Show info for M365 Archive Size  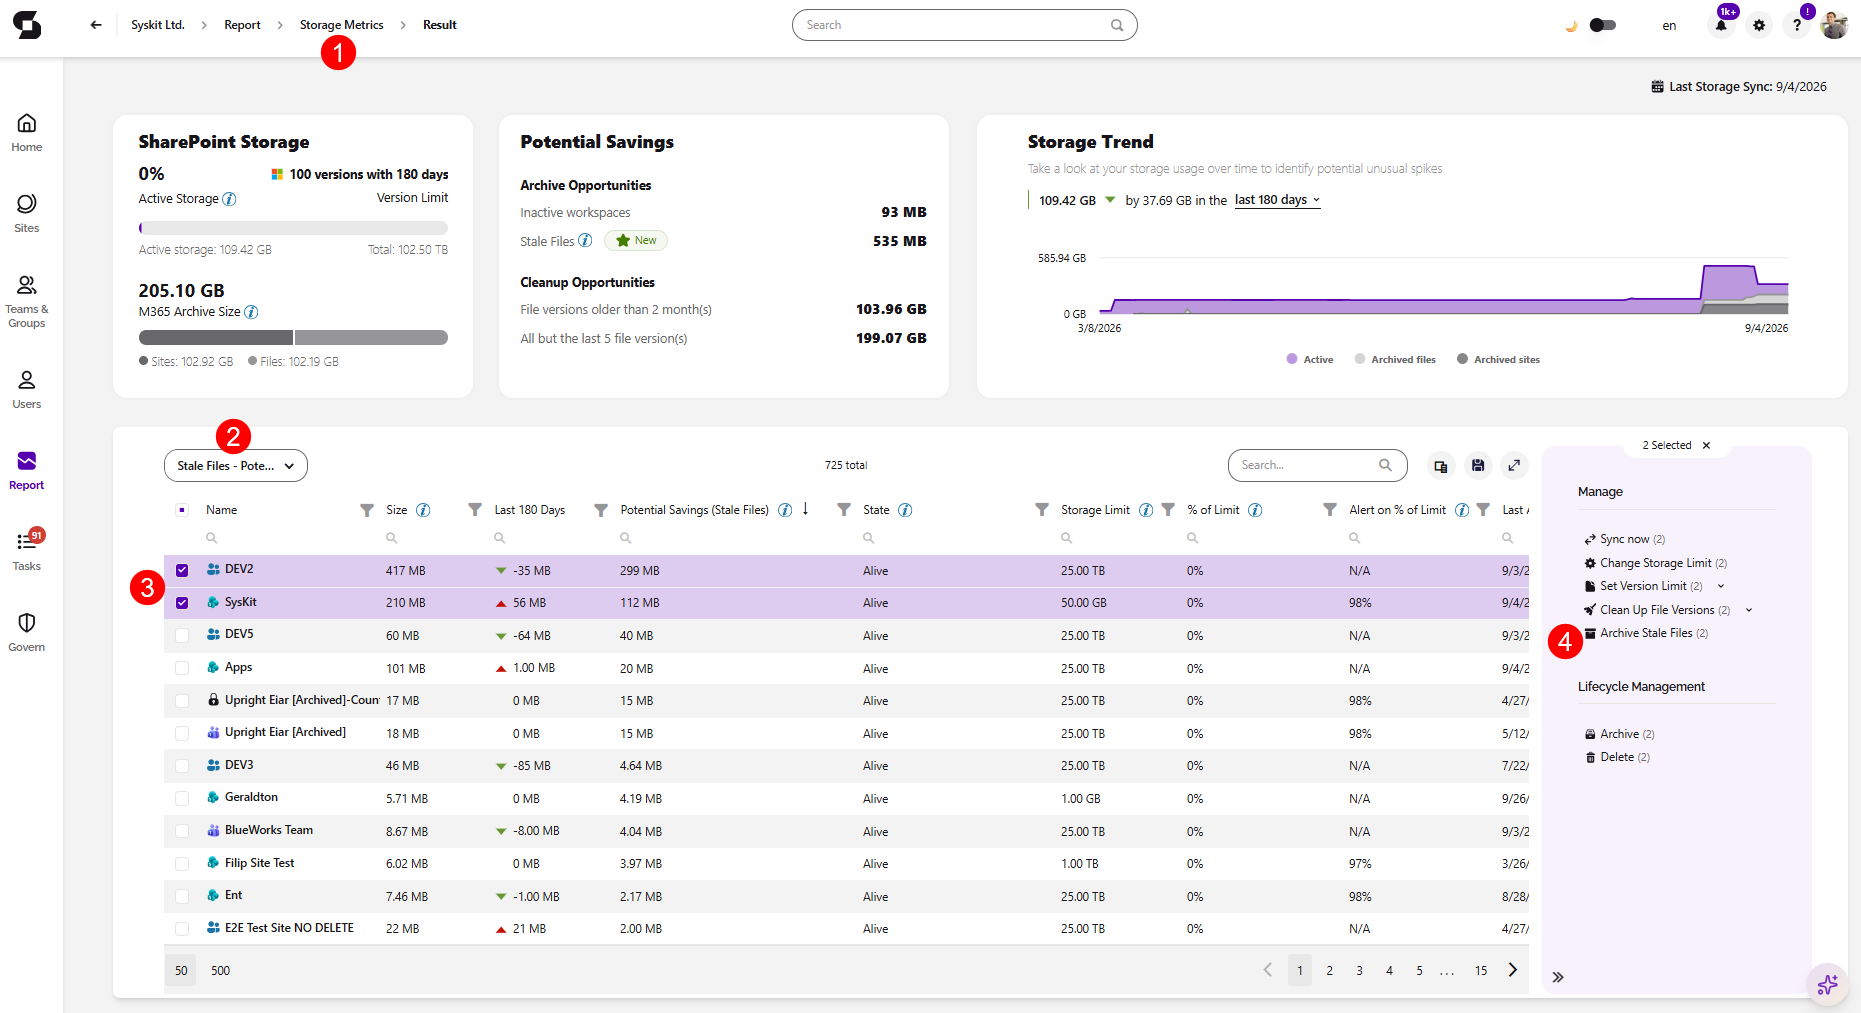(x=251, y=312)
